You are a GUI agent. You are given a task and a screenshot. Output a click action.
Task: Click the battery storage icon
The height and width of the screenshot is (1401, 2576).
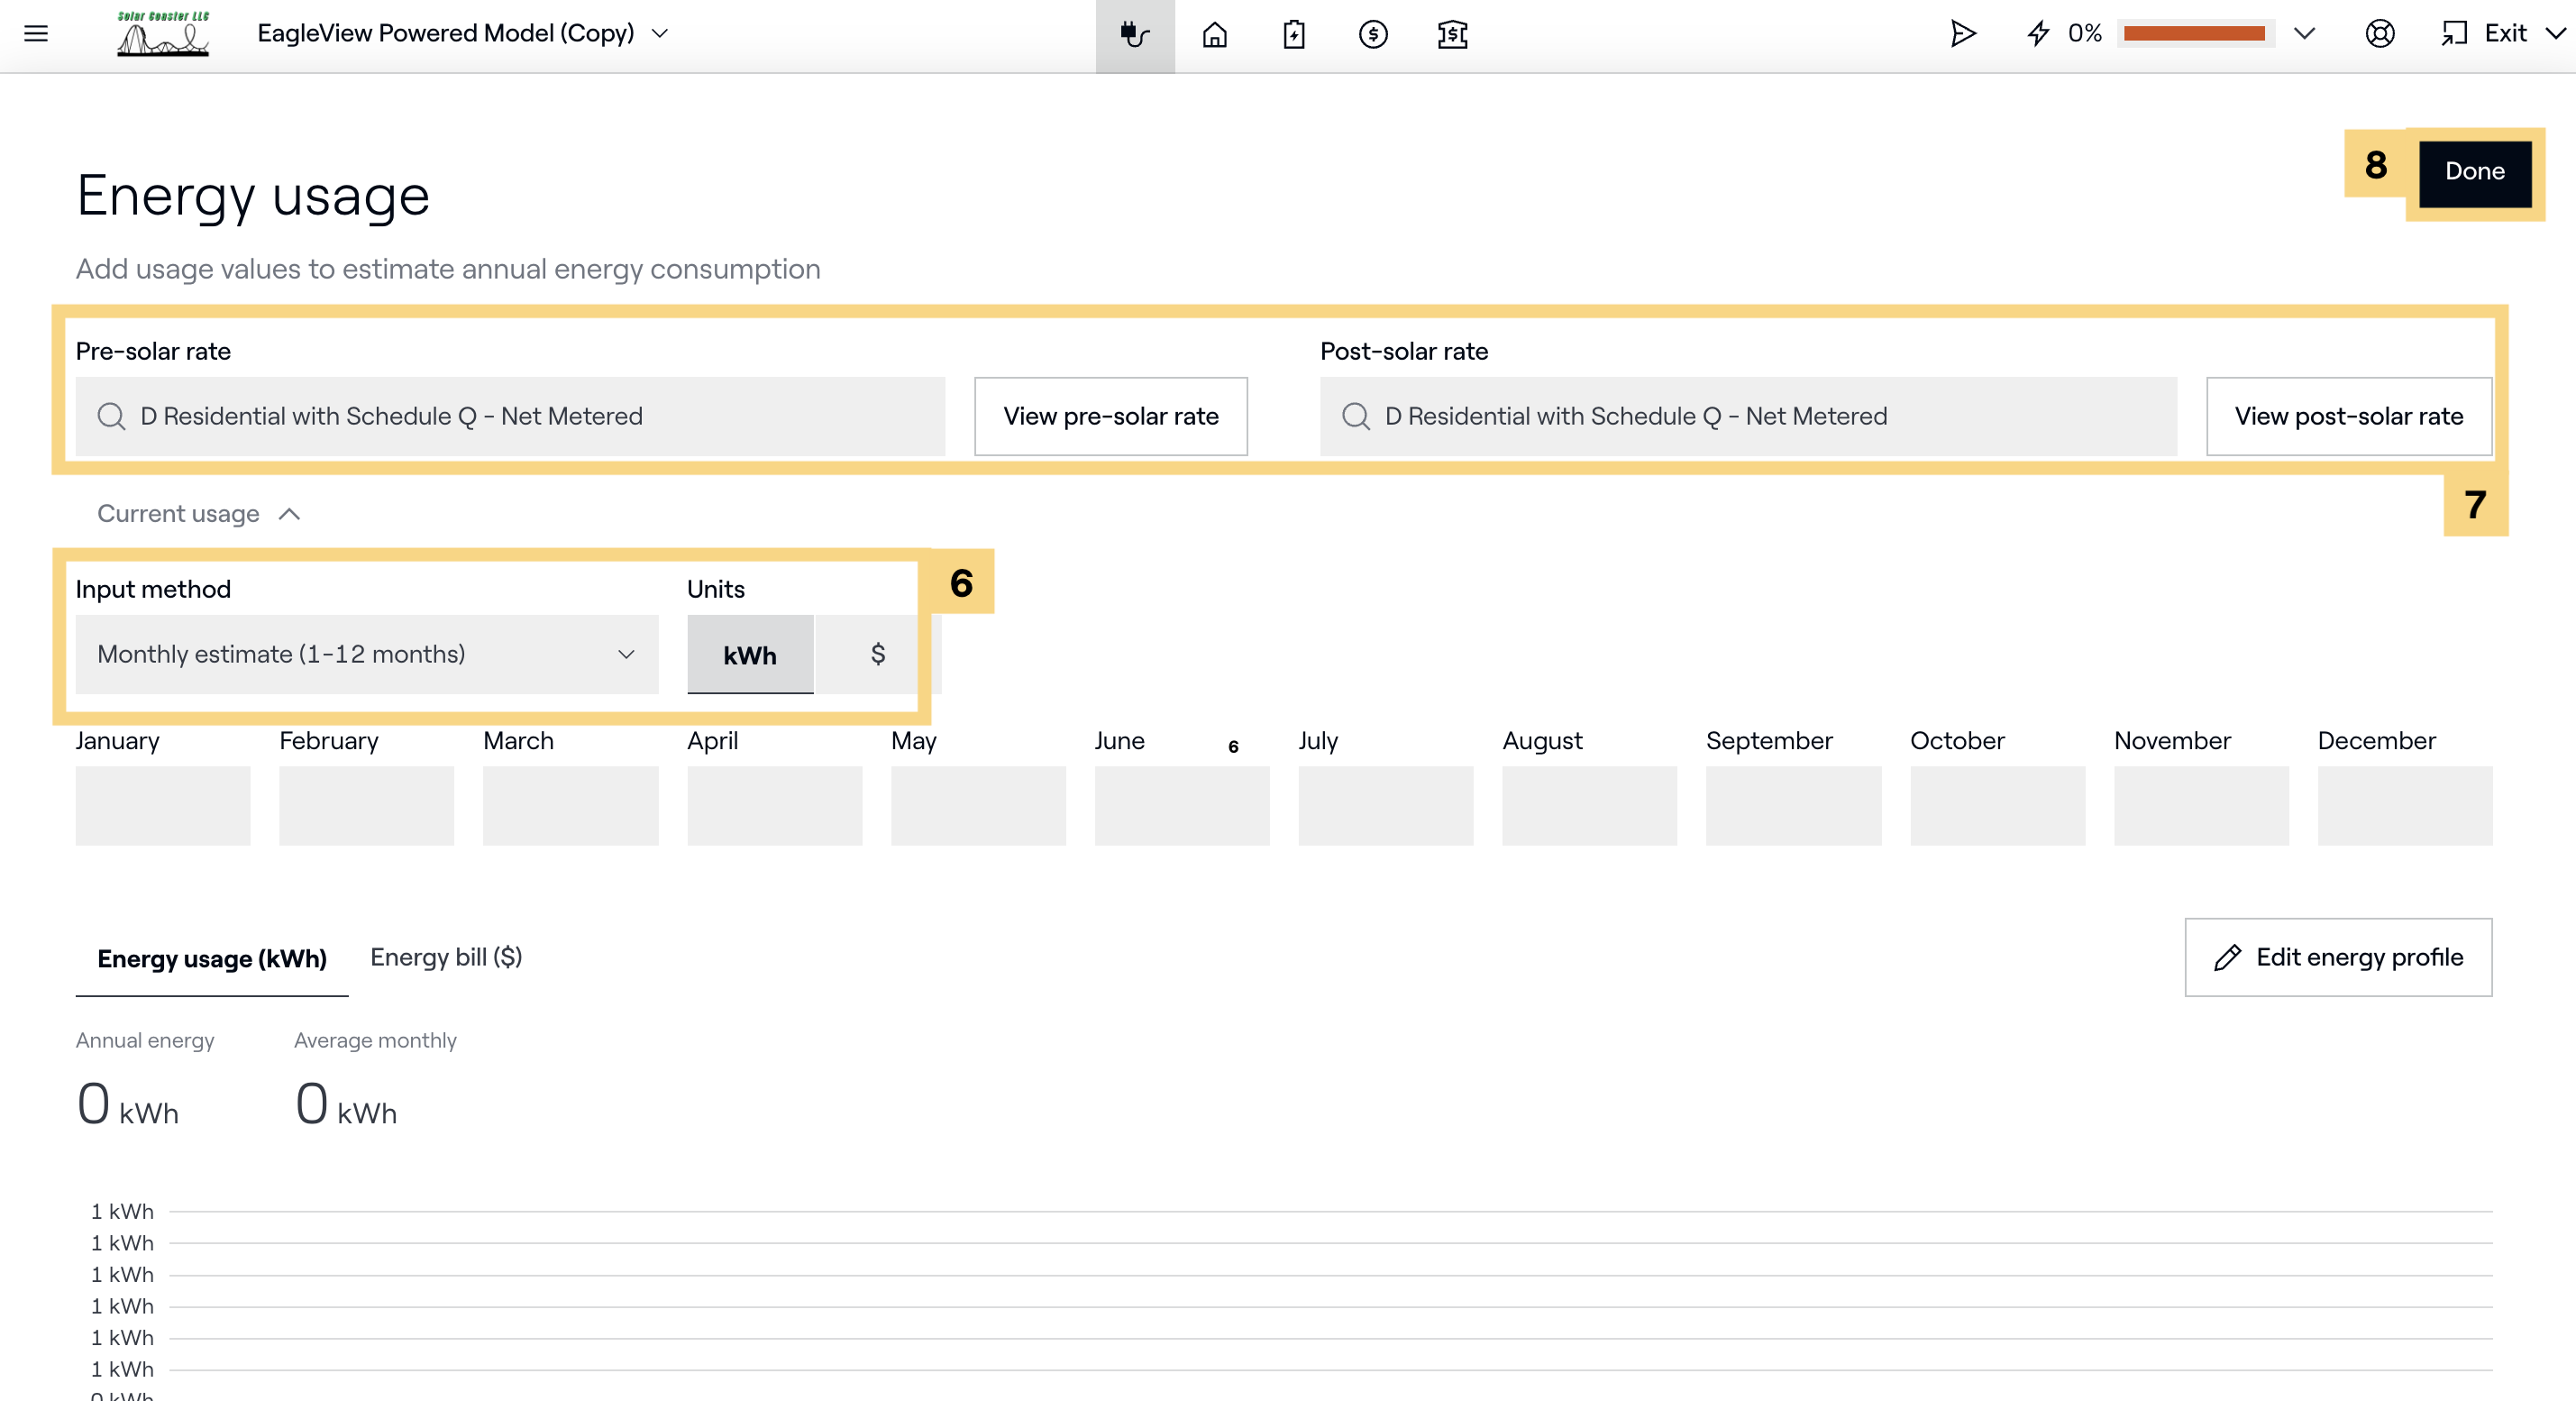coord(1293,34)
